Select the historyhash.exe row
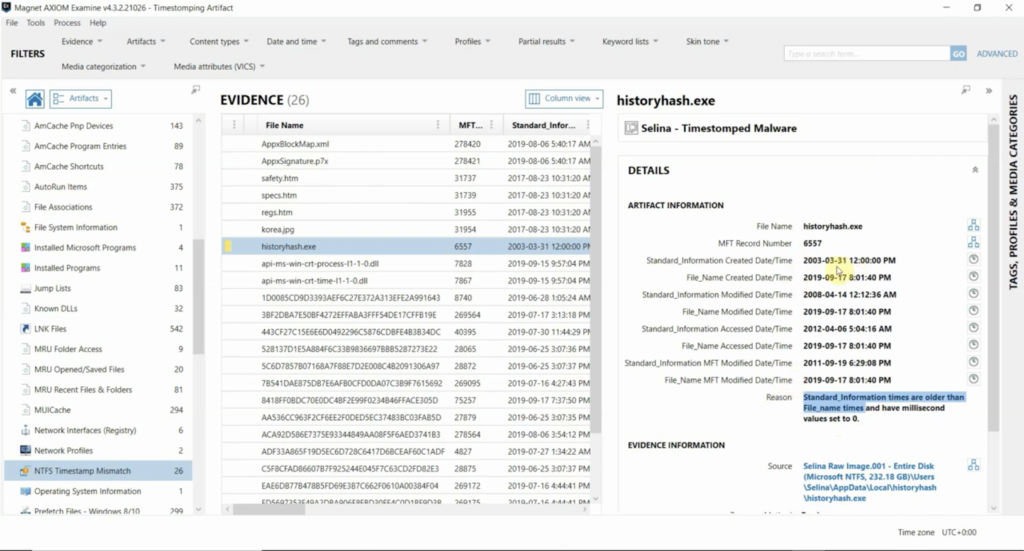 tap(407, 247)
